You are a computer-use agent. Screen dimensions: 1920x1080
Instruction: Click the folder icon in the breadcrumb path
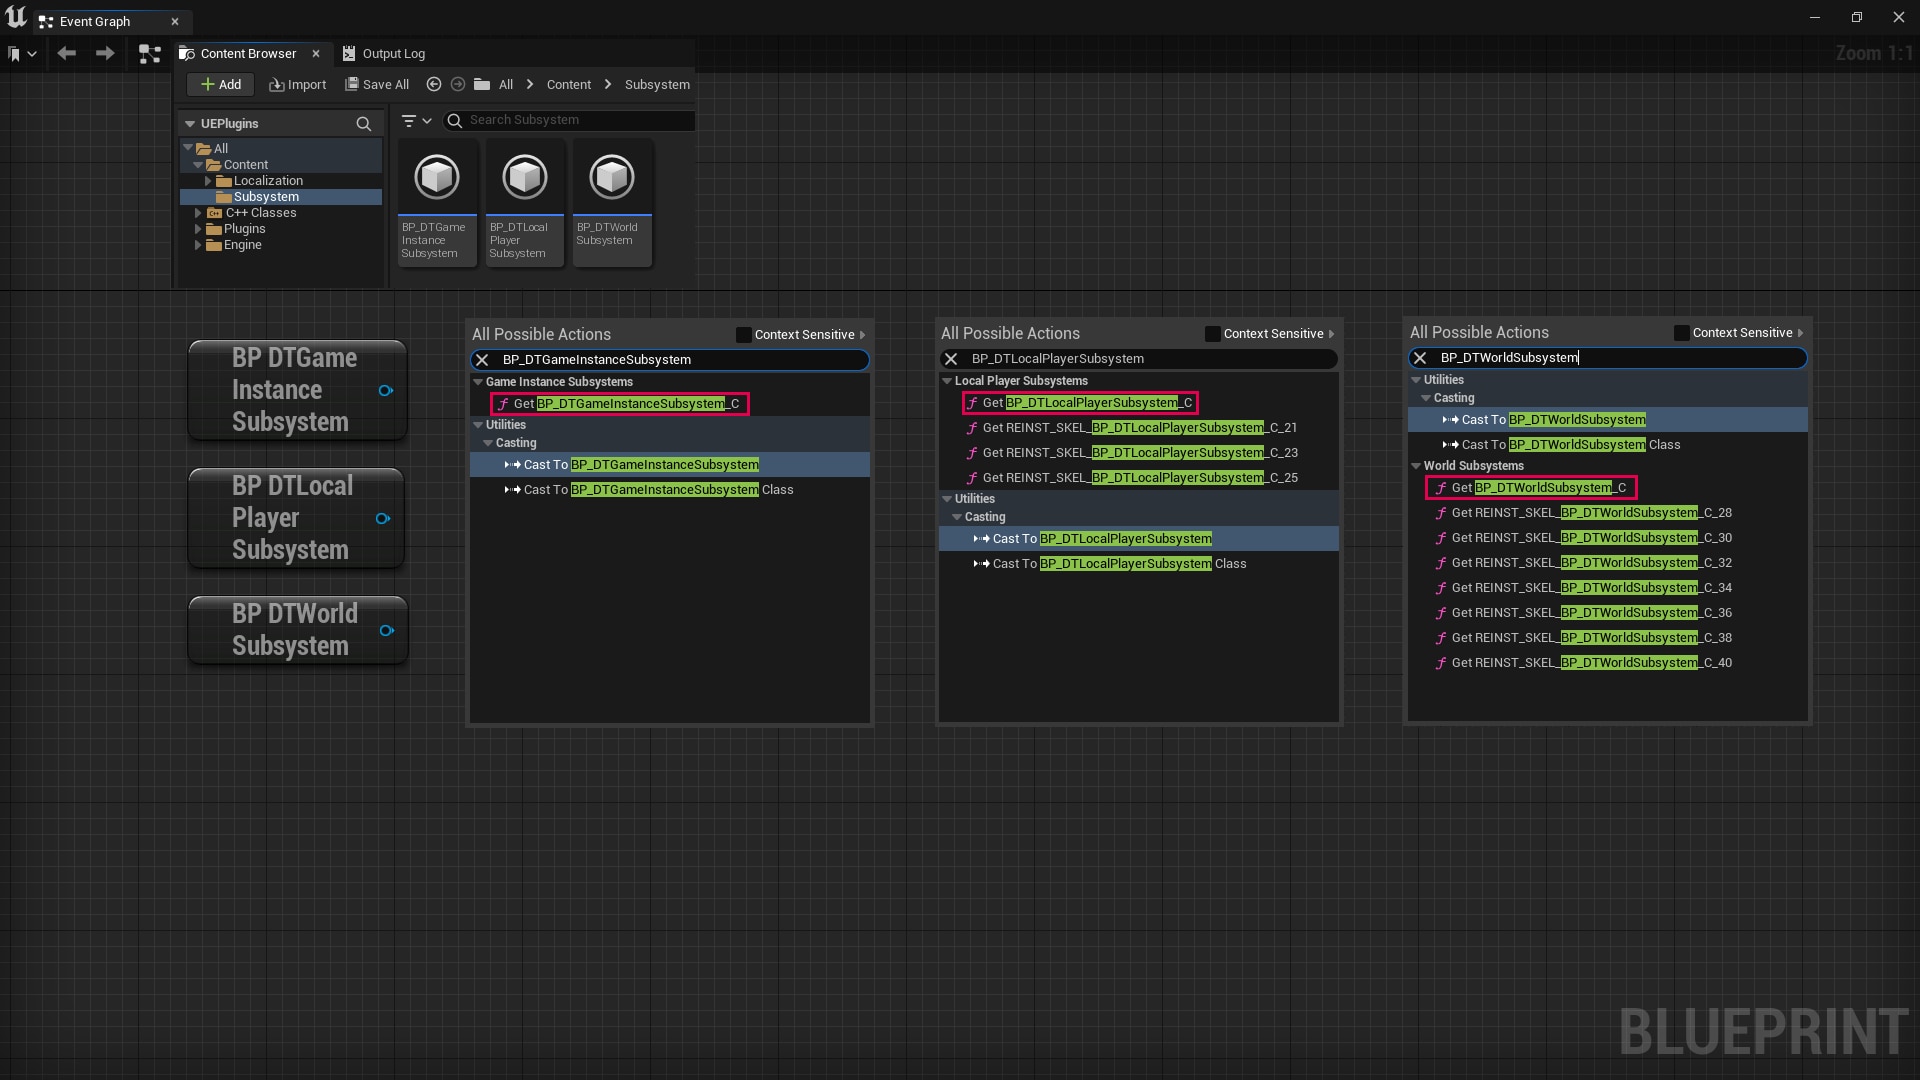pos(481,84)
